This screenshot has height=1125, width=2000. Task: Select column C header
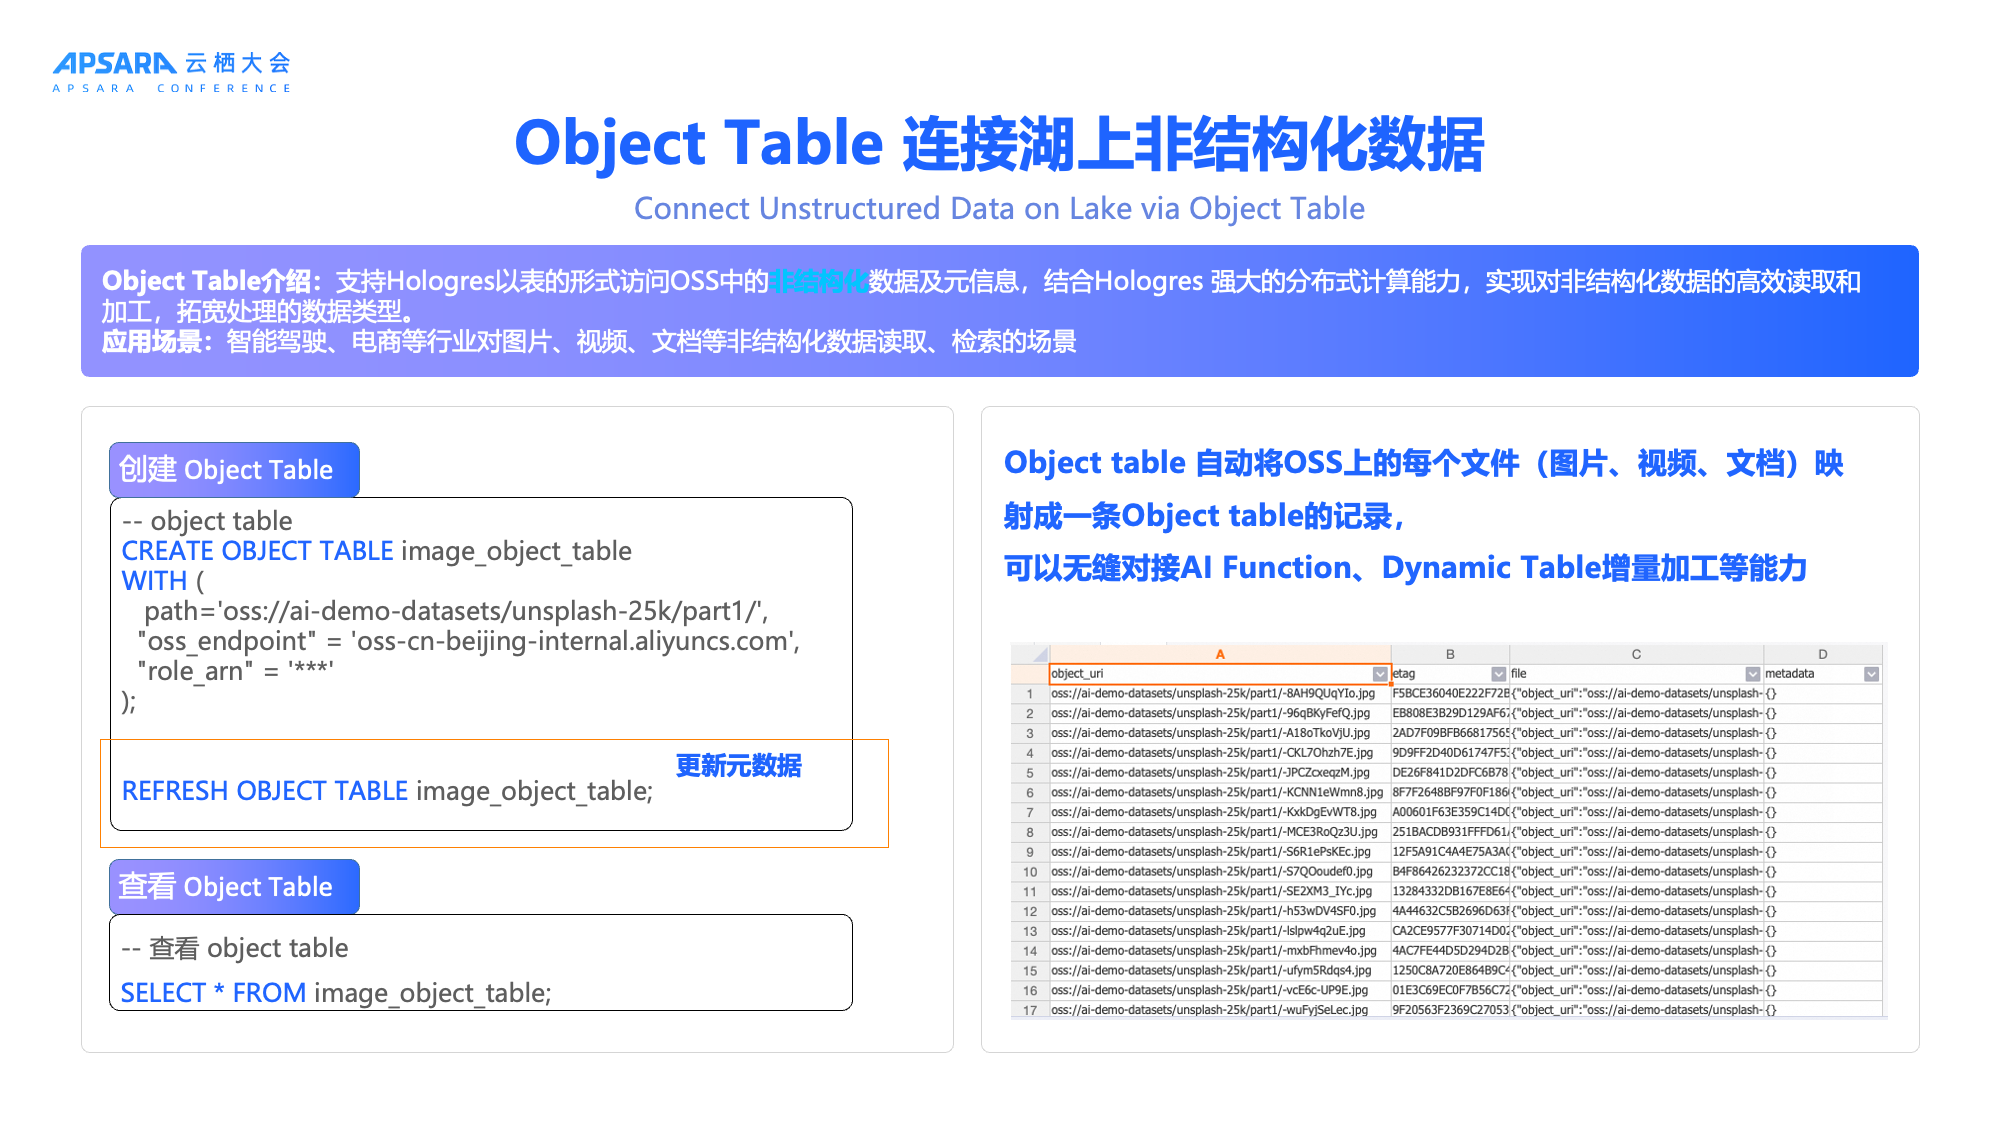pyautogui.click(x=1636, y=654)
